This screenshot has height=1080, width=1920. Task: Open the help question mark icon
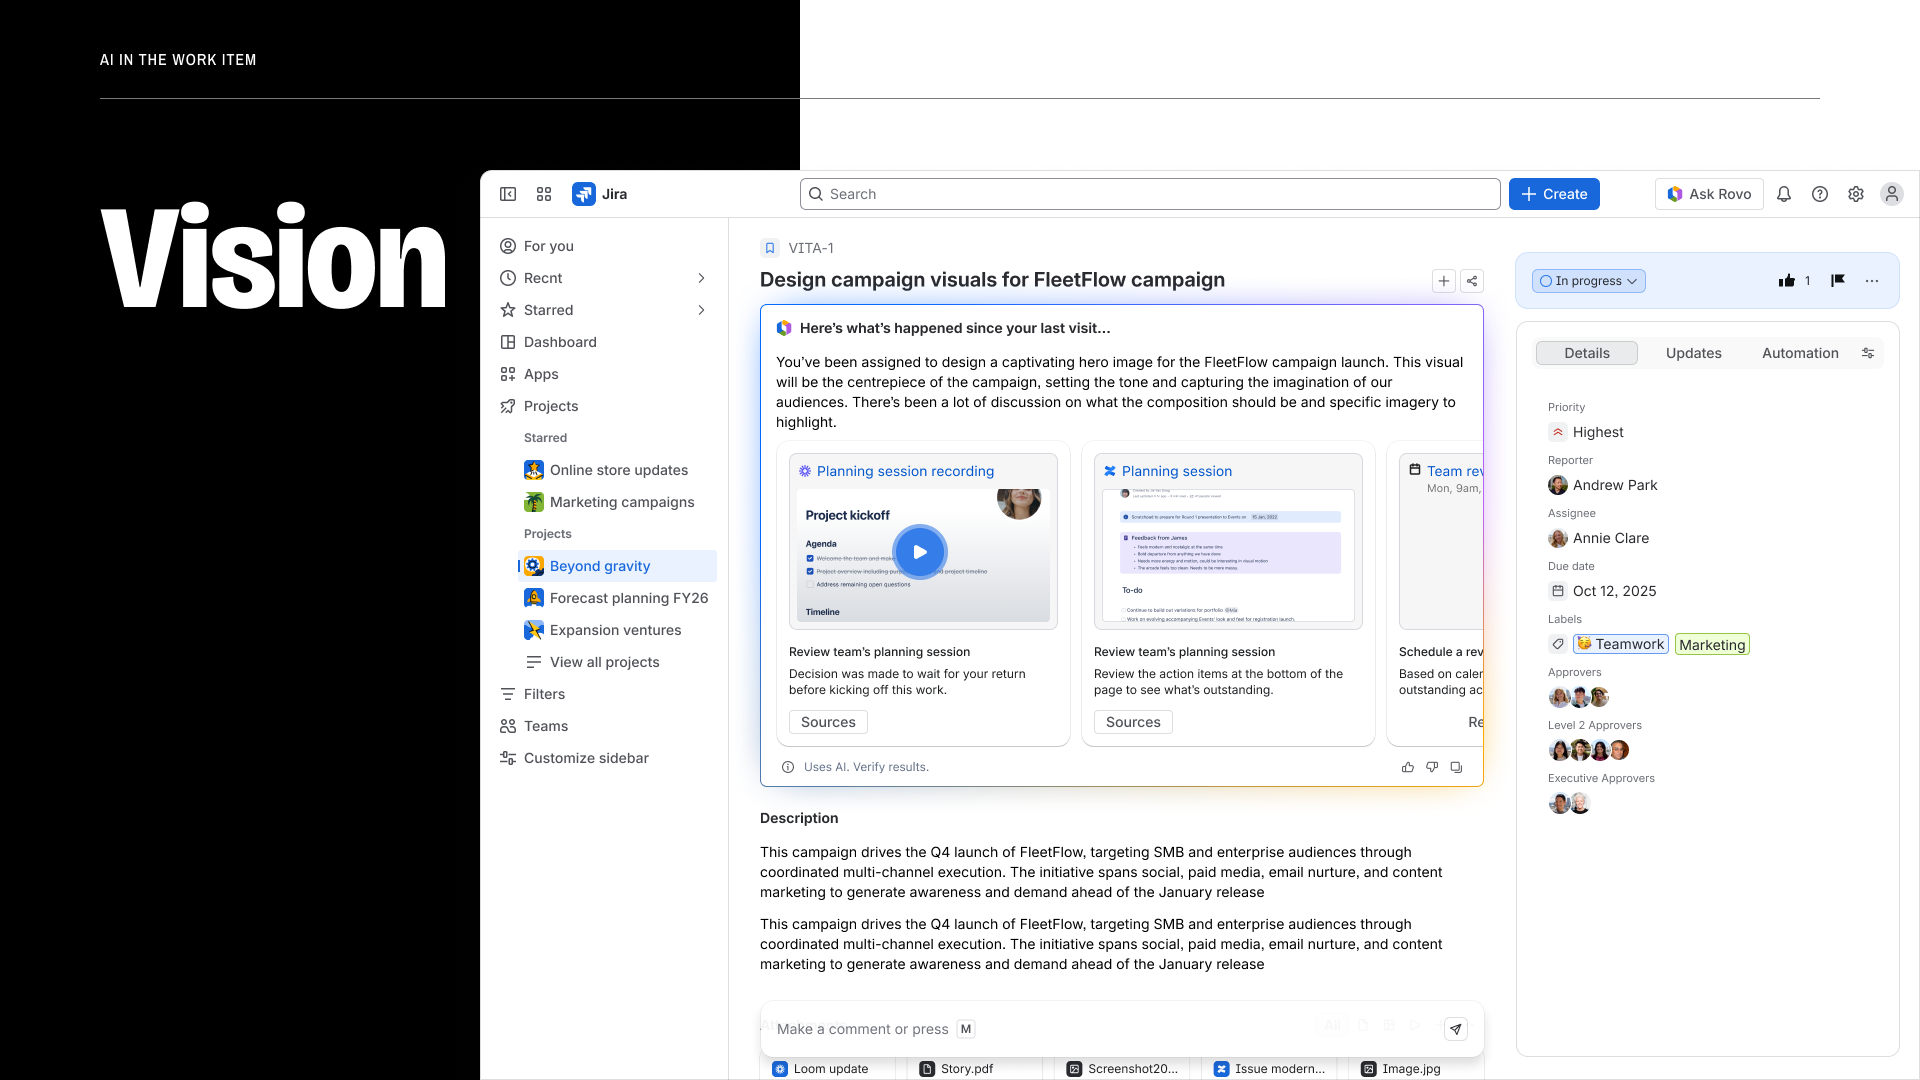pyautogui.click(x=1820, y=194)
